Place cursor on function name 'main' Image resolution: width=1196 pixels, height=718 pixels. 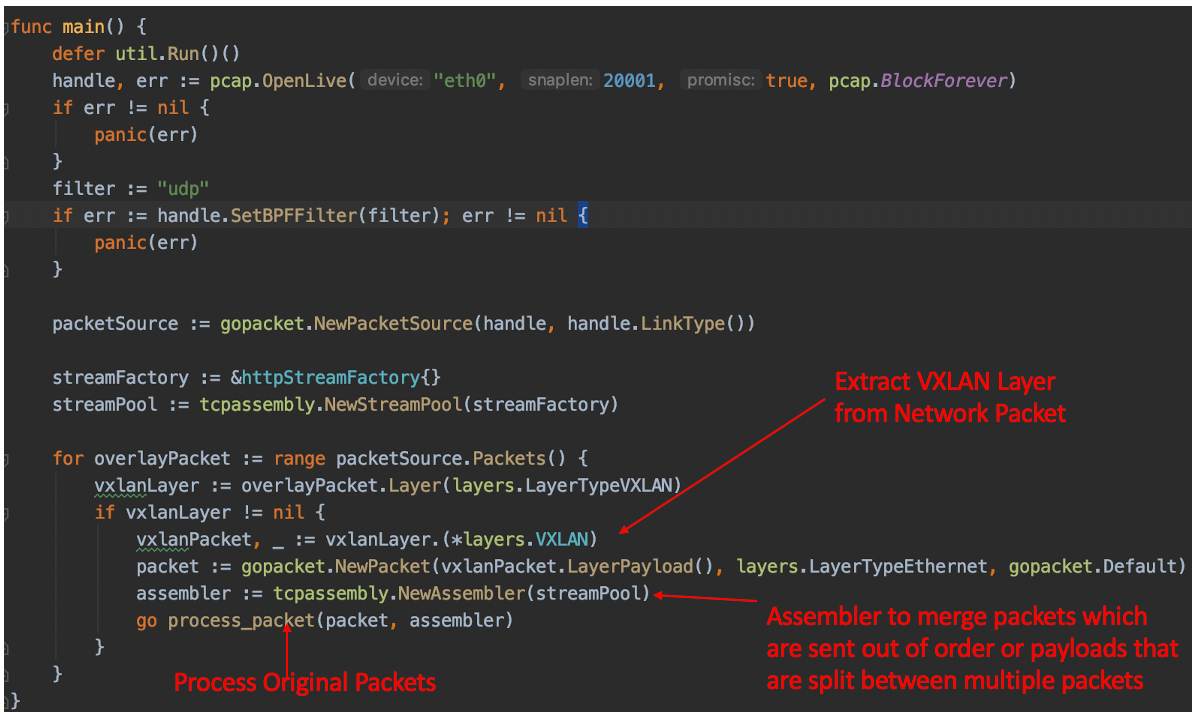coord(83,27)
